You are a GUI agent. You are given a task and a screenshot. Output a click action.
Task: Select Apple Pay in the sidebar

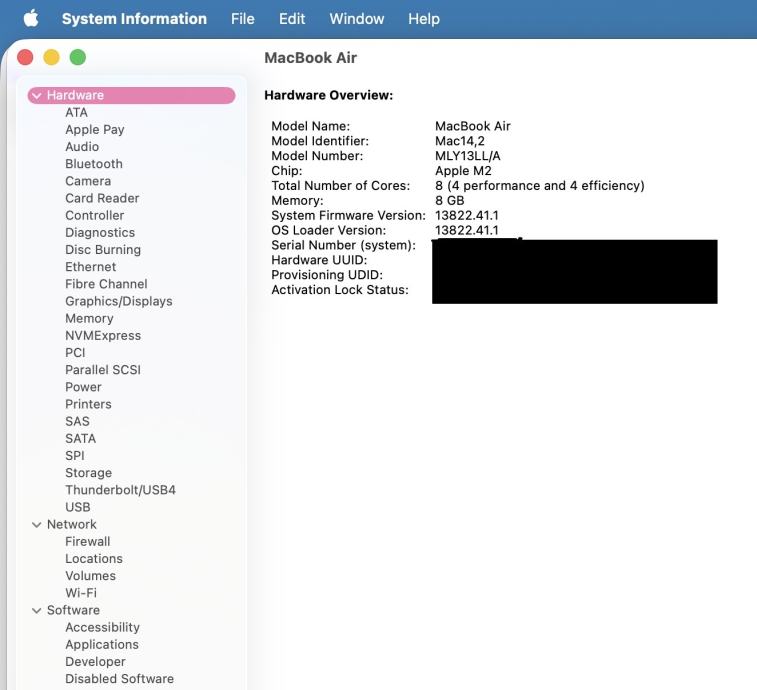95,129
